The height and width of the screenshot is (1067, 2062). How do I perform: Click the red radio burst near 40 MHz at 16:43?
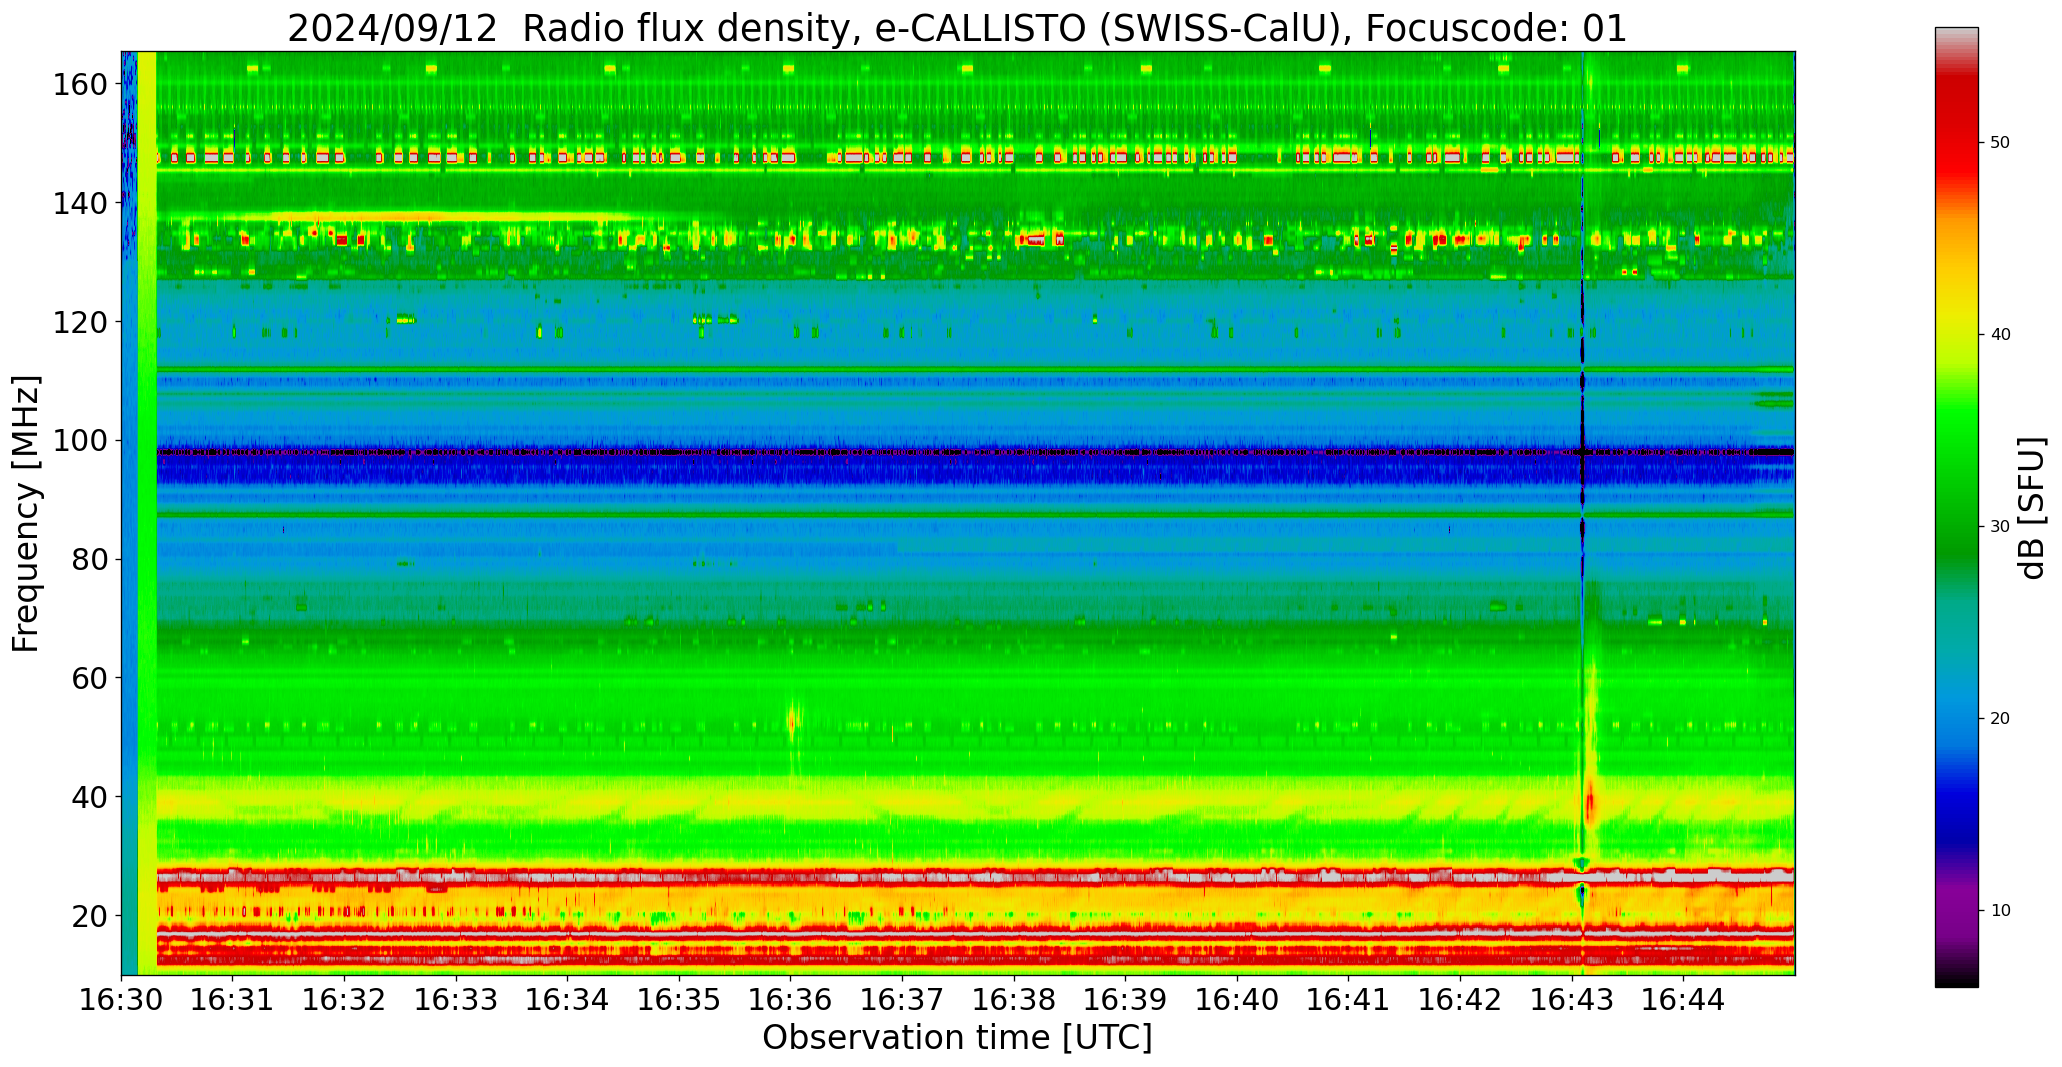coord(1589,803)
